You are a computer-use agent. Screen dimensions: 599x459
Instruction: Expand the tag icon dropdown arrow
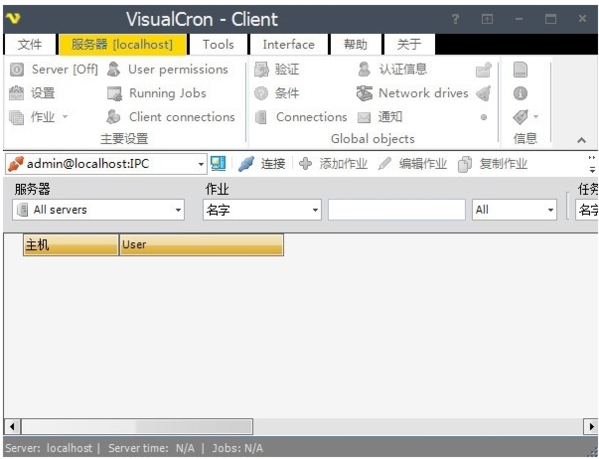536,116
